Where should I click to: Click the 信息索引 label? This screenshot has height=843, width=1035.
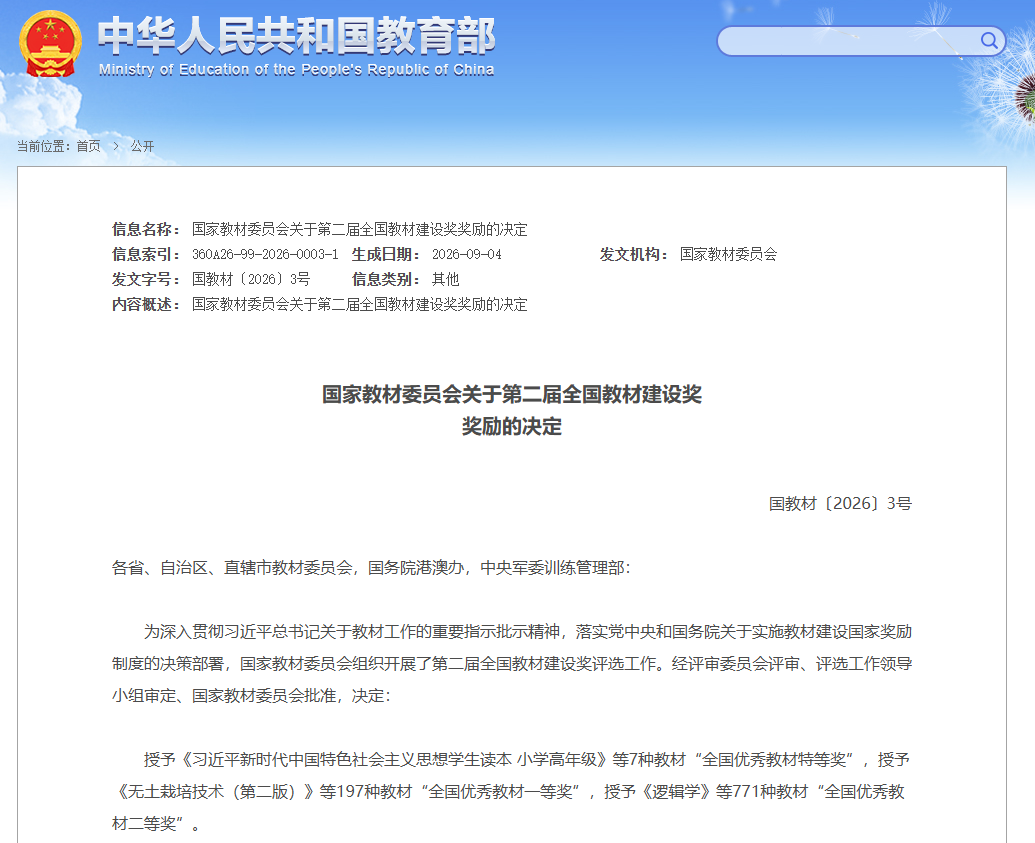click(x=146, y=254)
